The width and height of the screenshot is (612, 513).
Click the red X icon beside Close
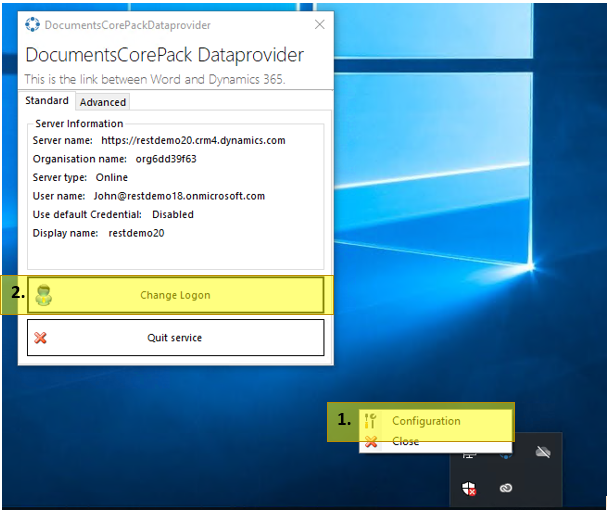(x=371, y=442)
